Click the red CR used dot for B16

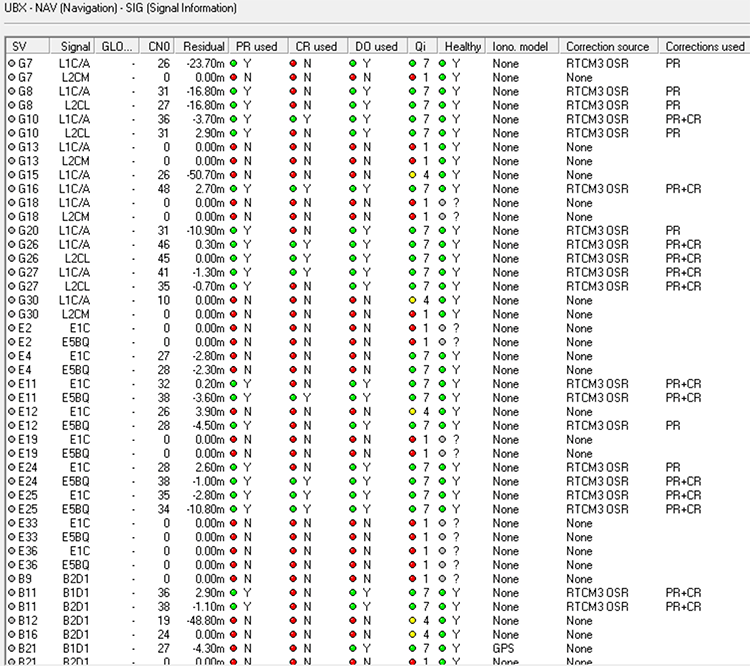point(293,634)
